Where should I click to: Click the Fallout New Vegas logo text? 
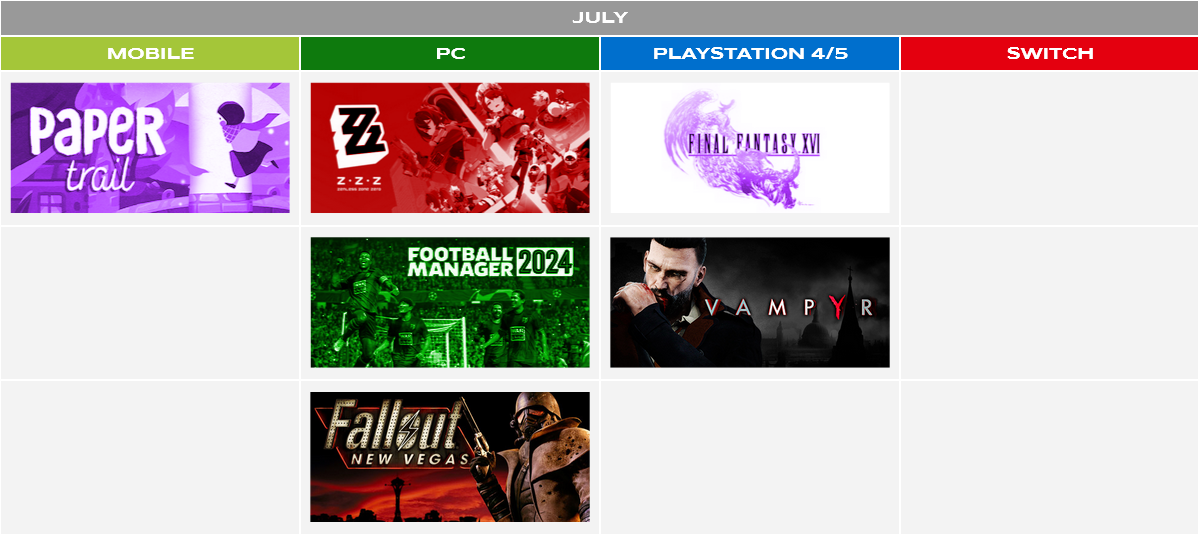(398, 435)
